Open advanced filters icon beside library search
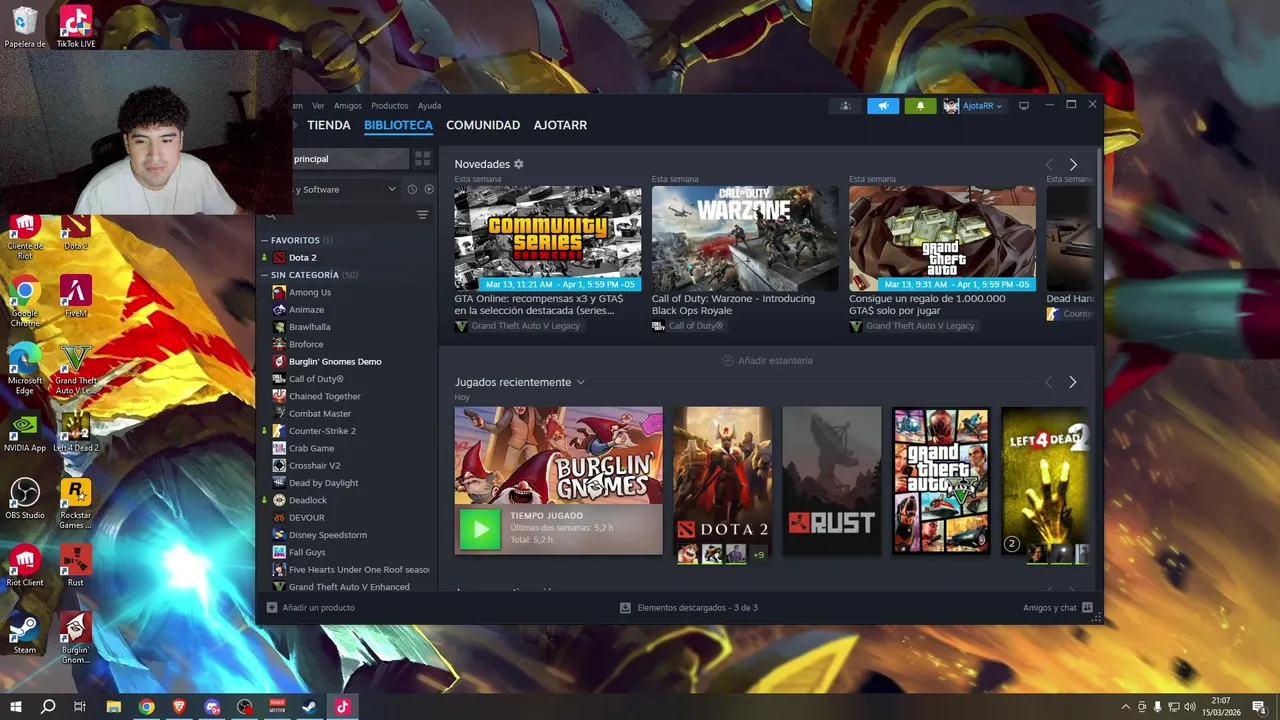 point(422,215)
